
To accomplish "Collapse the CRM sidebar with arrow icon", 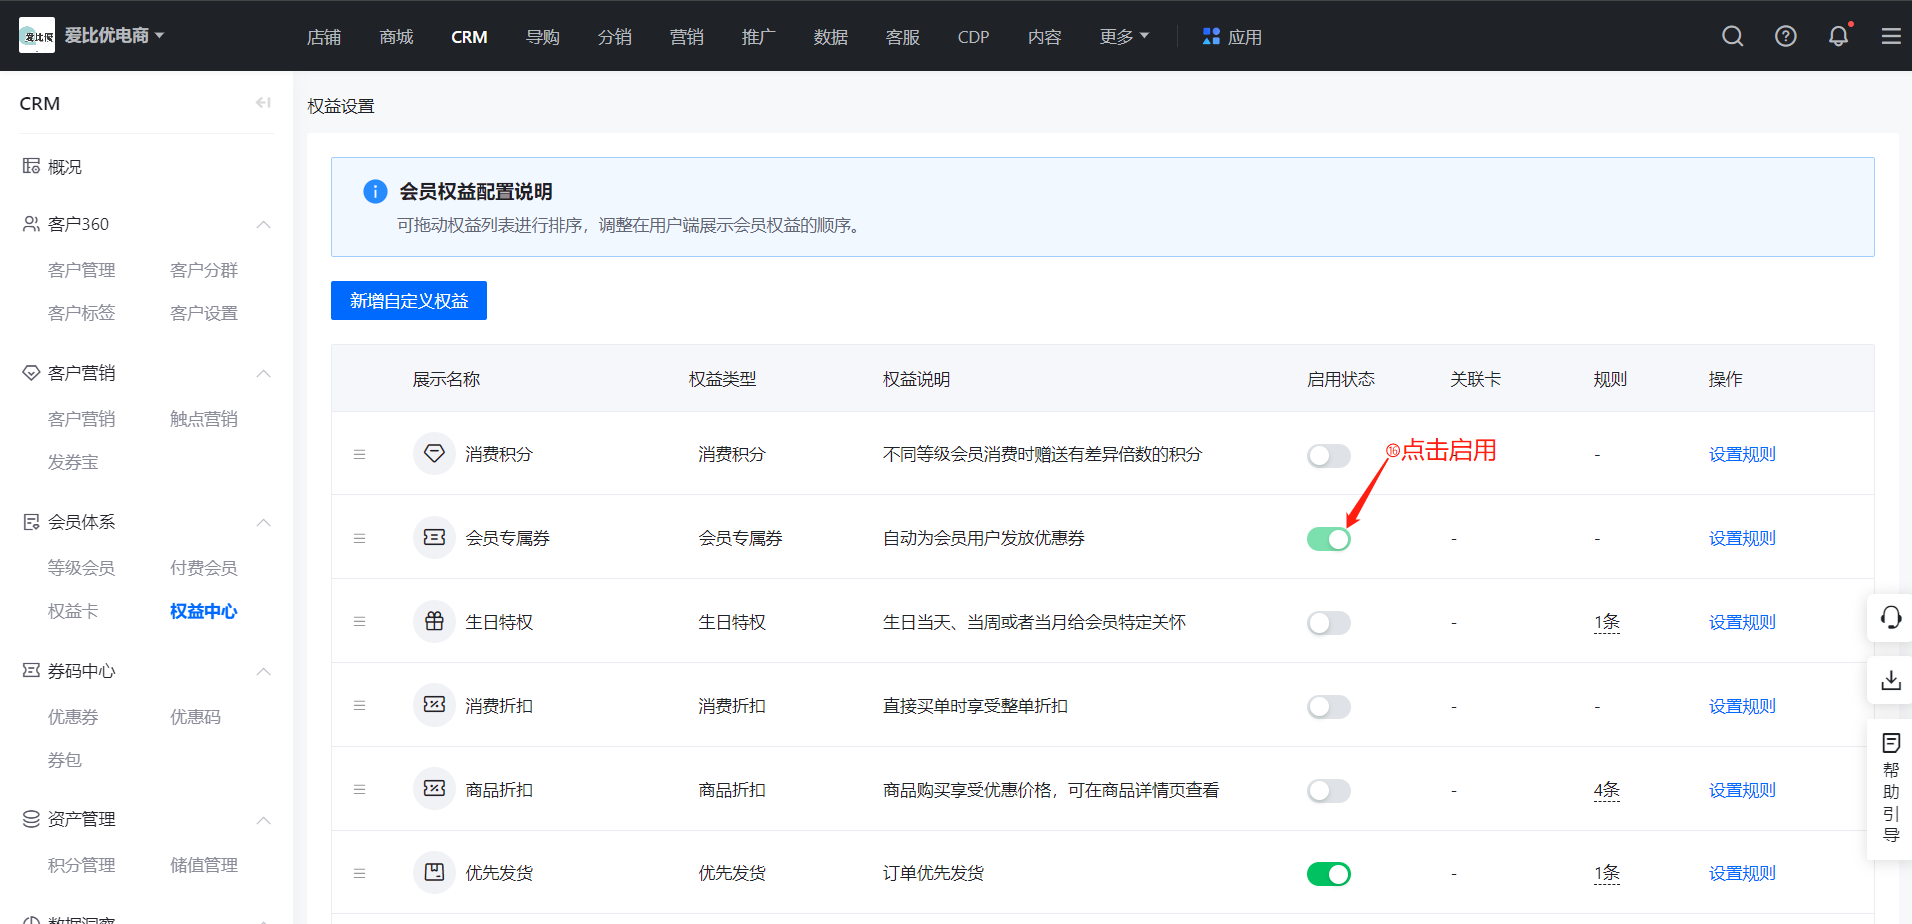I will tap(263, 103).
